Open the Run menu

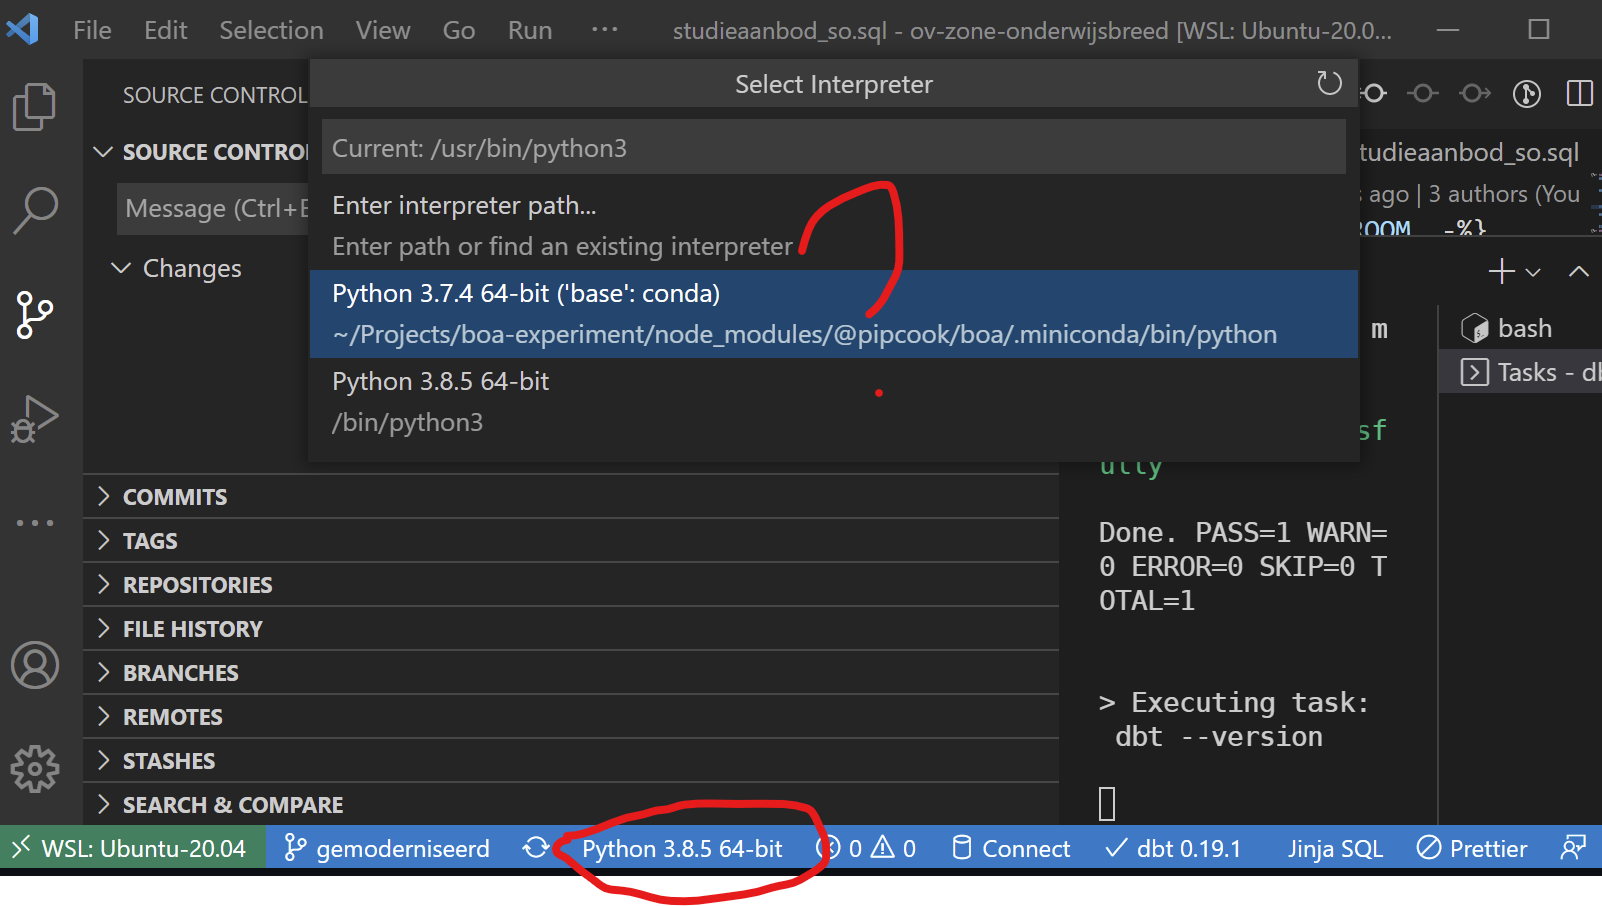click(529, 30)
